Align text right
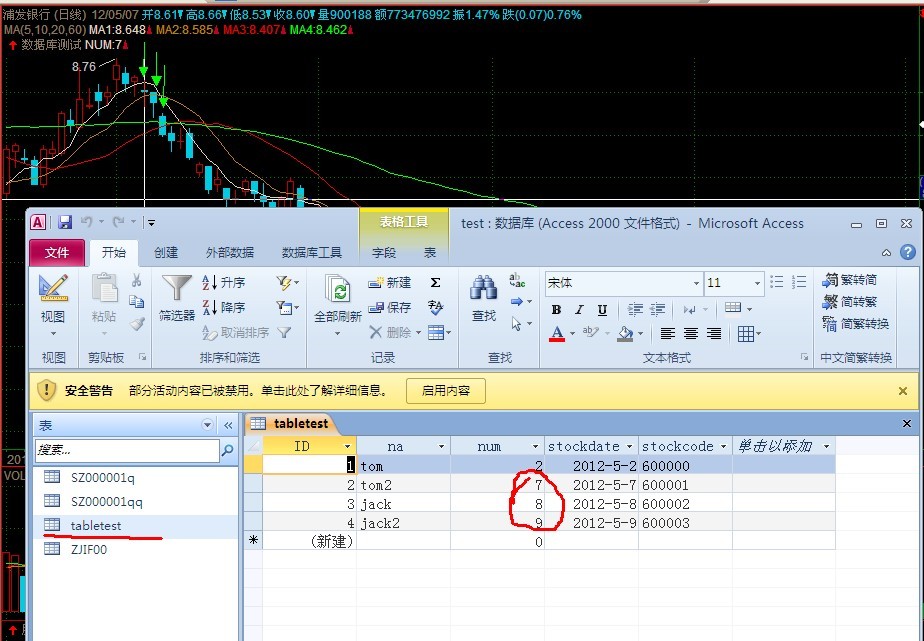 pos(714,334)
